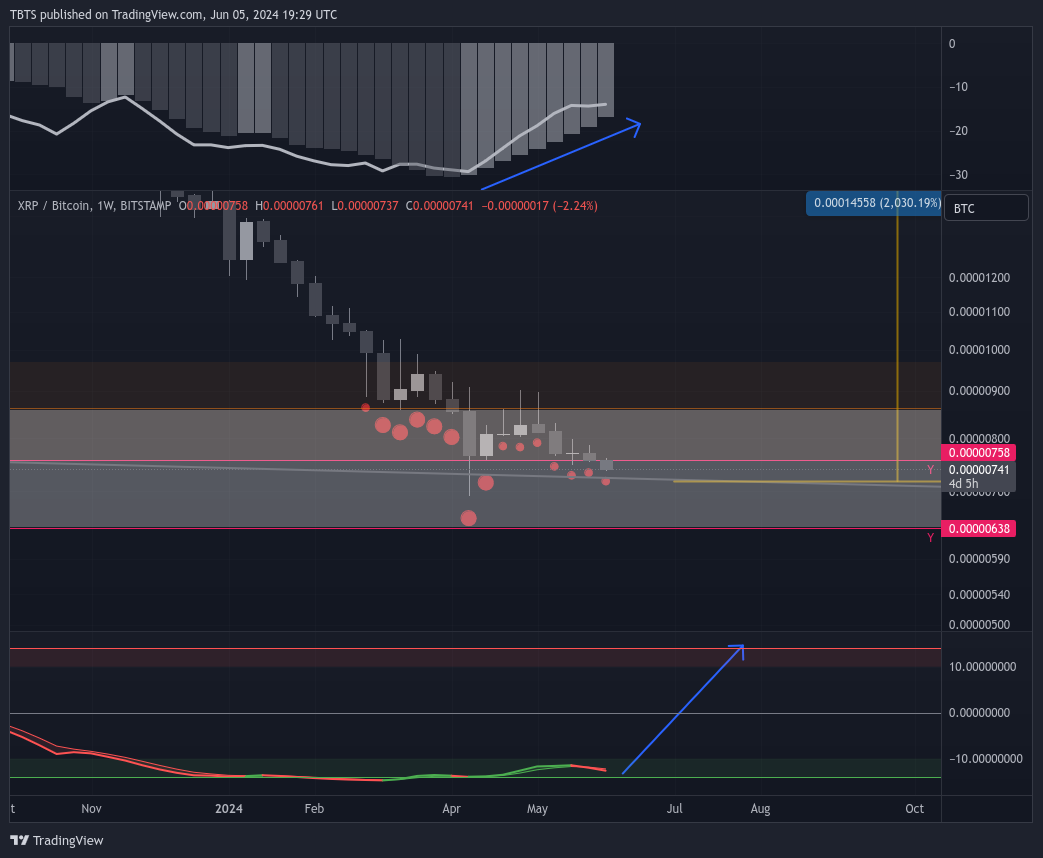The image size is (1043, 858).
Task: Click the 0.00001000 price axis value
Action: click(979, 350)
